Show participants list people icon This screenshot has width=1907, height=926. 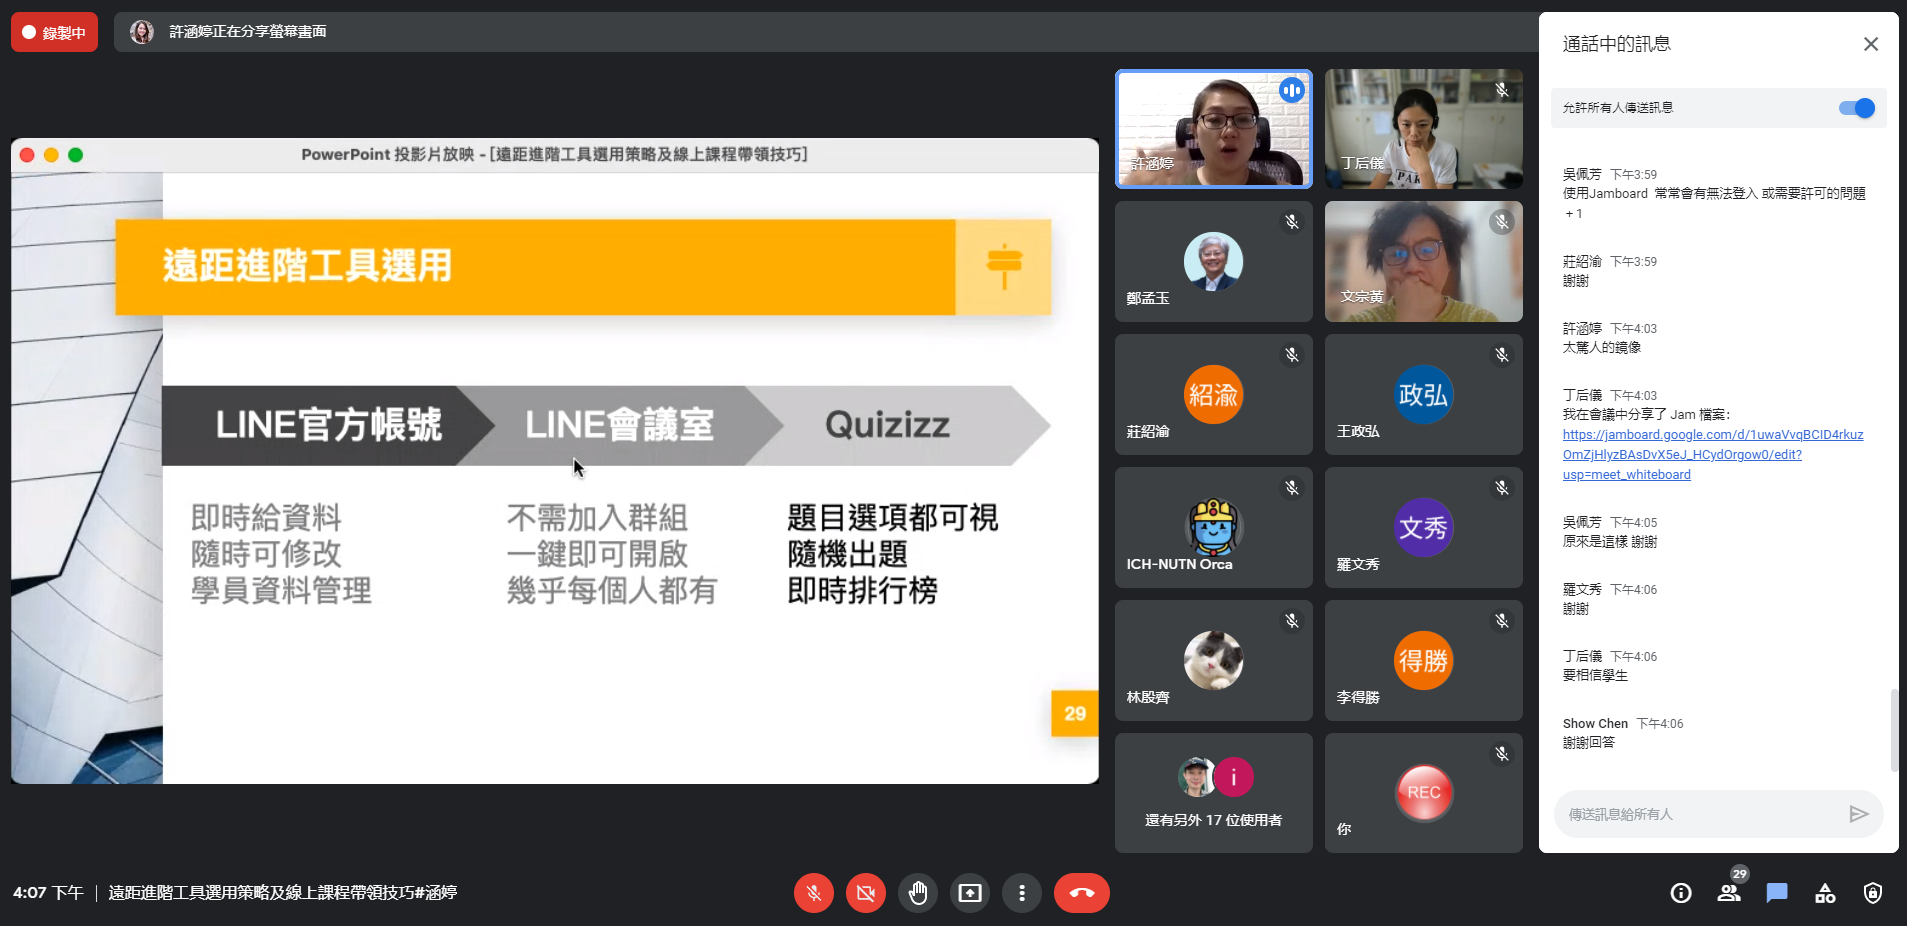pyautogui.click(x=1729, y=893)
